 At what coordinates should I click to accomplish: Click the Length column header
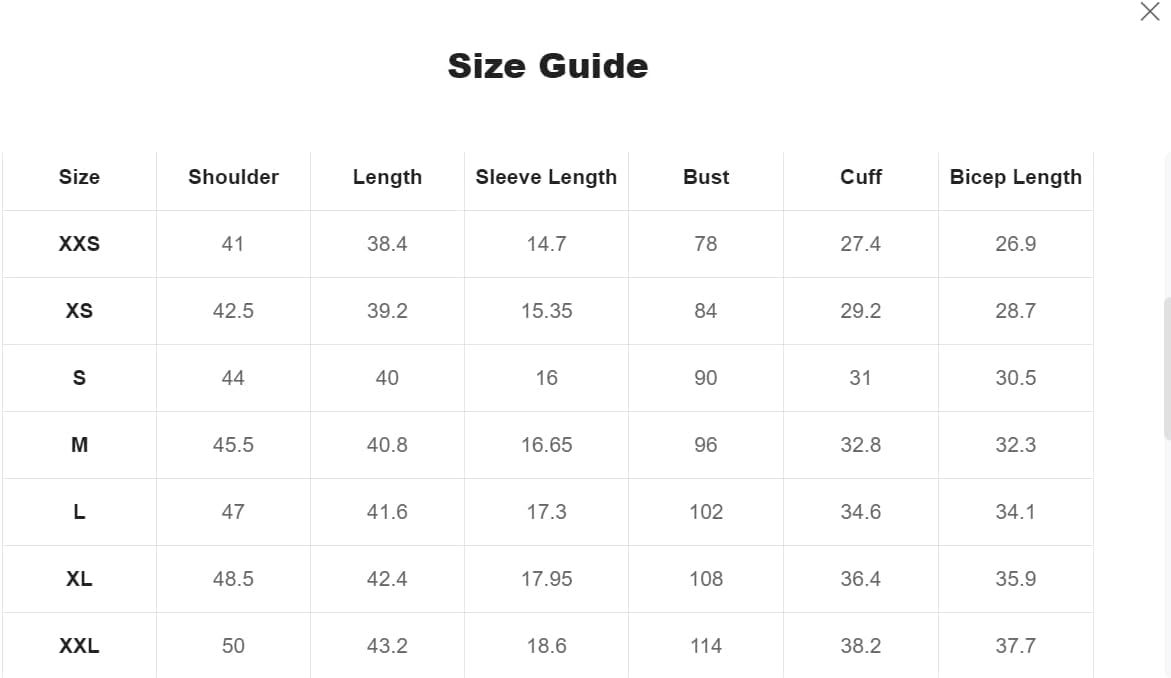387,177
